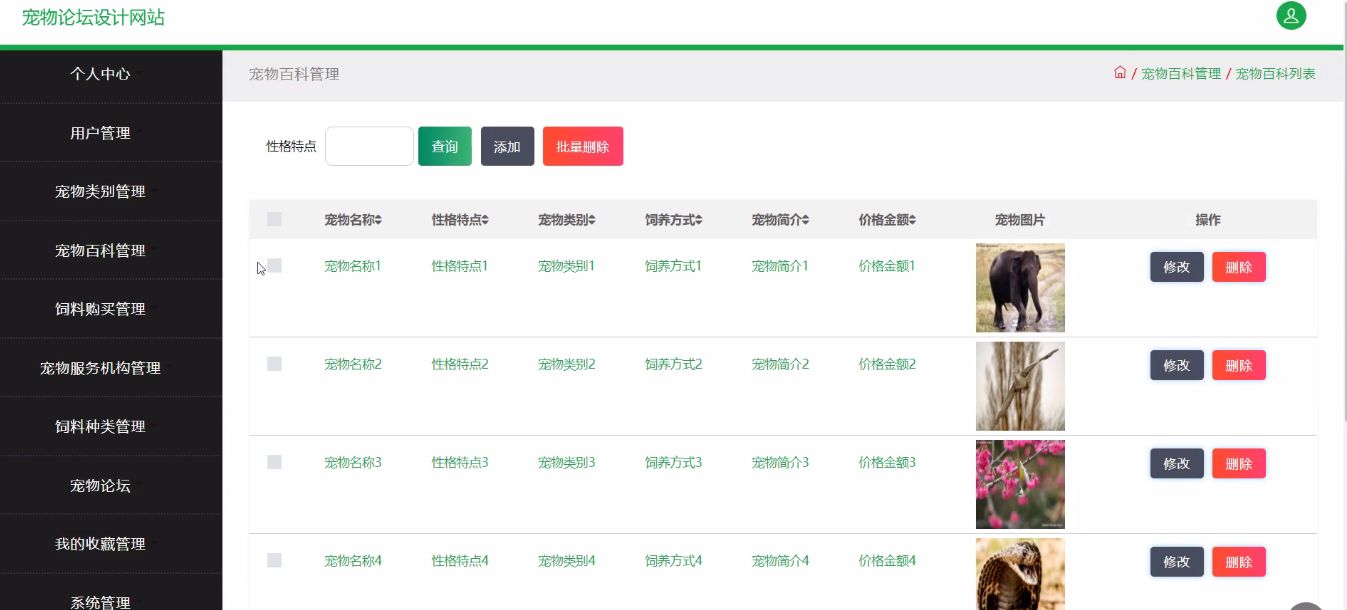Sort by the 宠物类别 column arrows
Image resolution: width=1347 pixels, height=610 pixels.
click(592, 220)
